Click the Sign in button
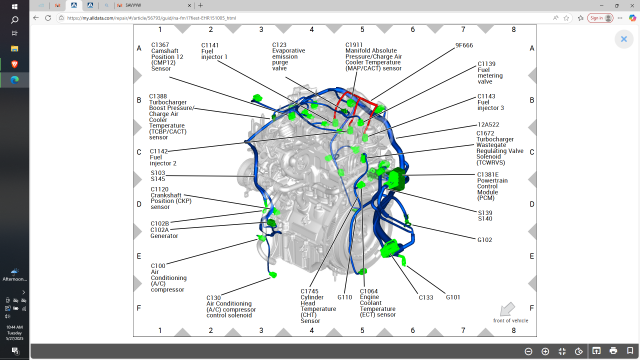Image resolution: width=640 pixels, height=360 pixels. tap(600, 18)
